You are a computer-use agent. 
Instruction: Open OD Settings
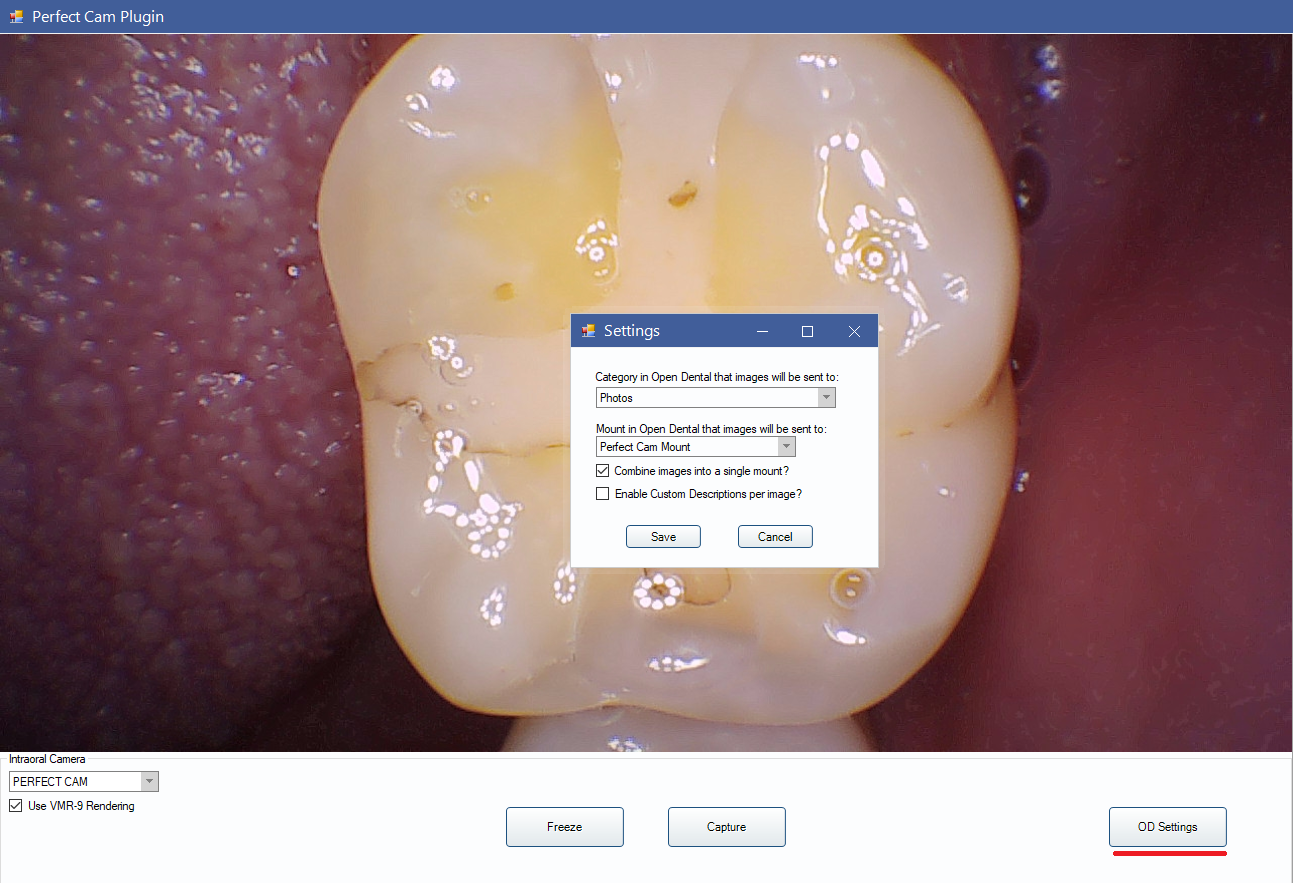(x=1168, y=827)
